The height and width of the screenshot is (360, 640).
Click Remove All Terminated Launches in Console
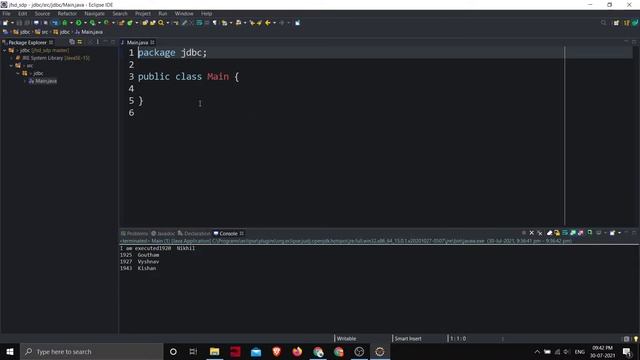click(x=540, y=233)
